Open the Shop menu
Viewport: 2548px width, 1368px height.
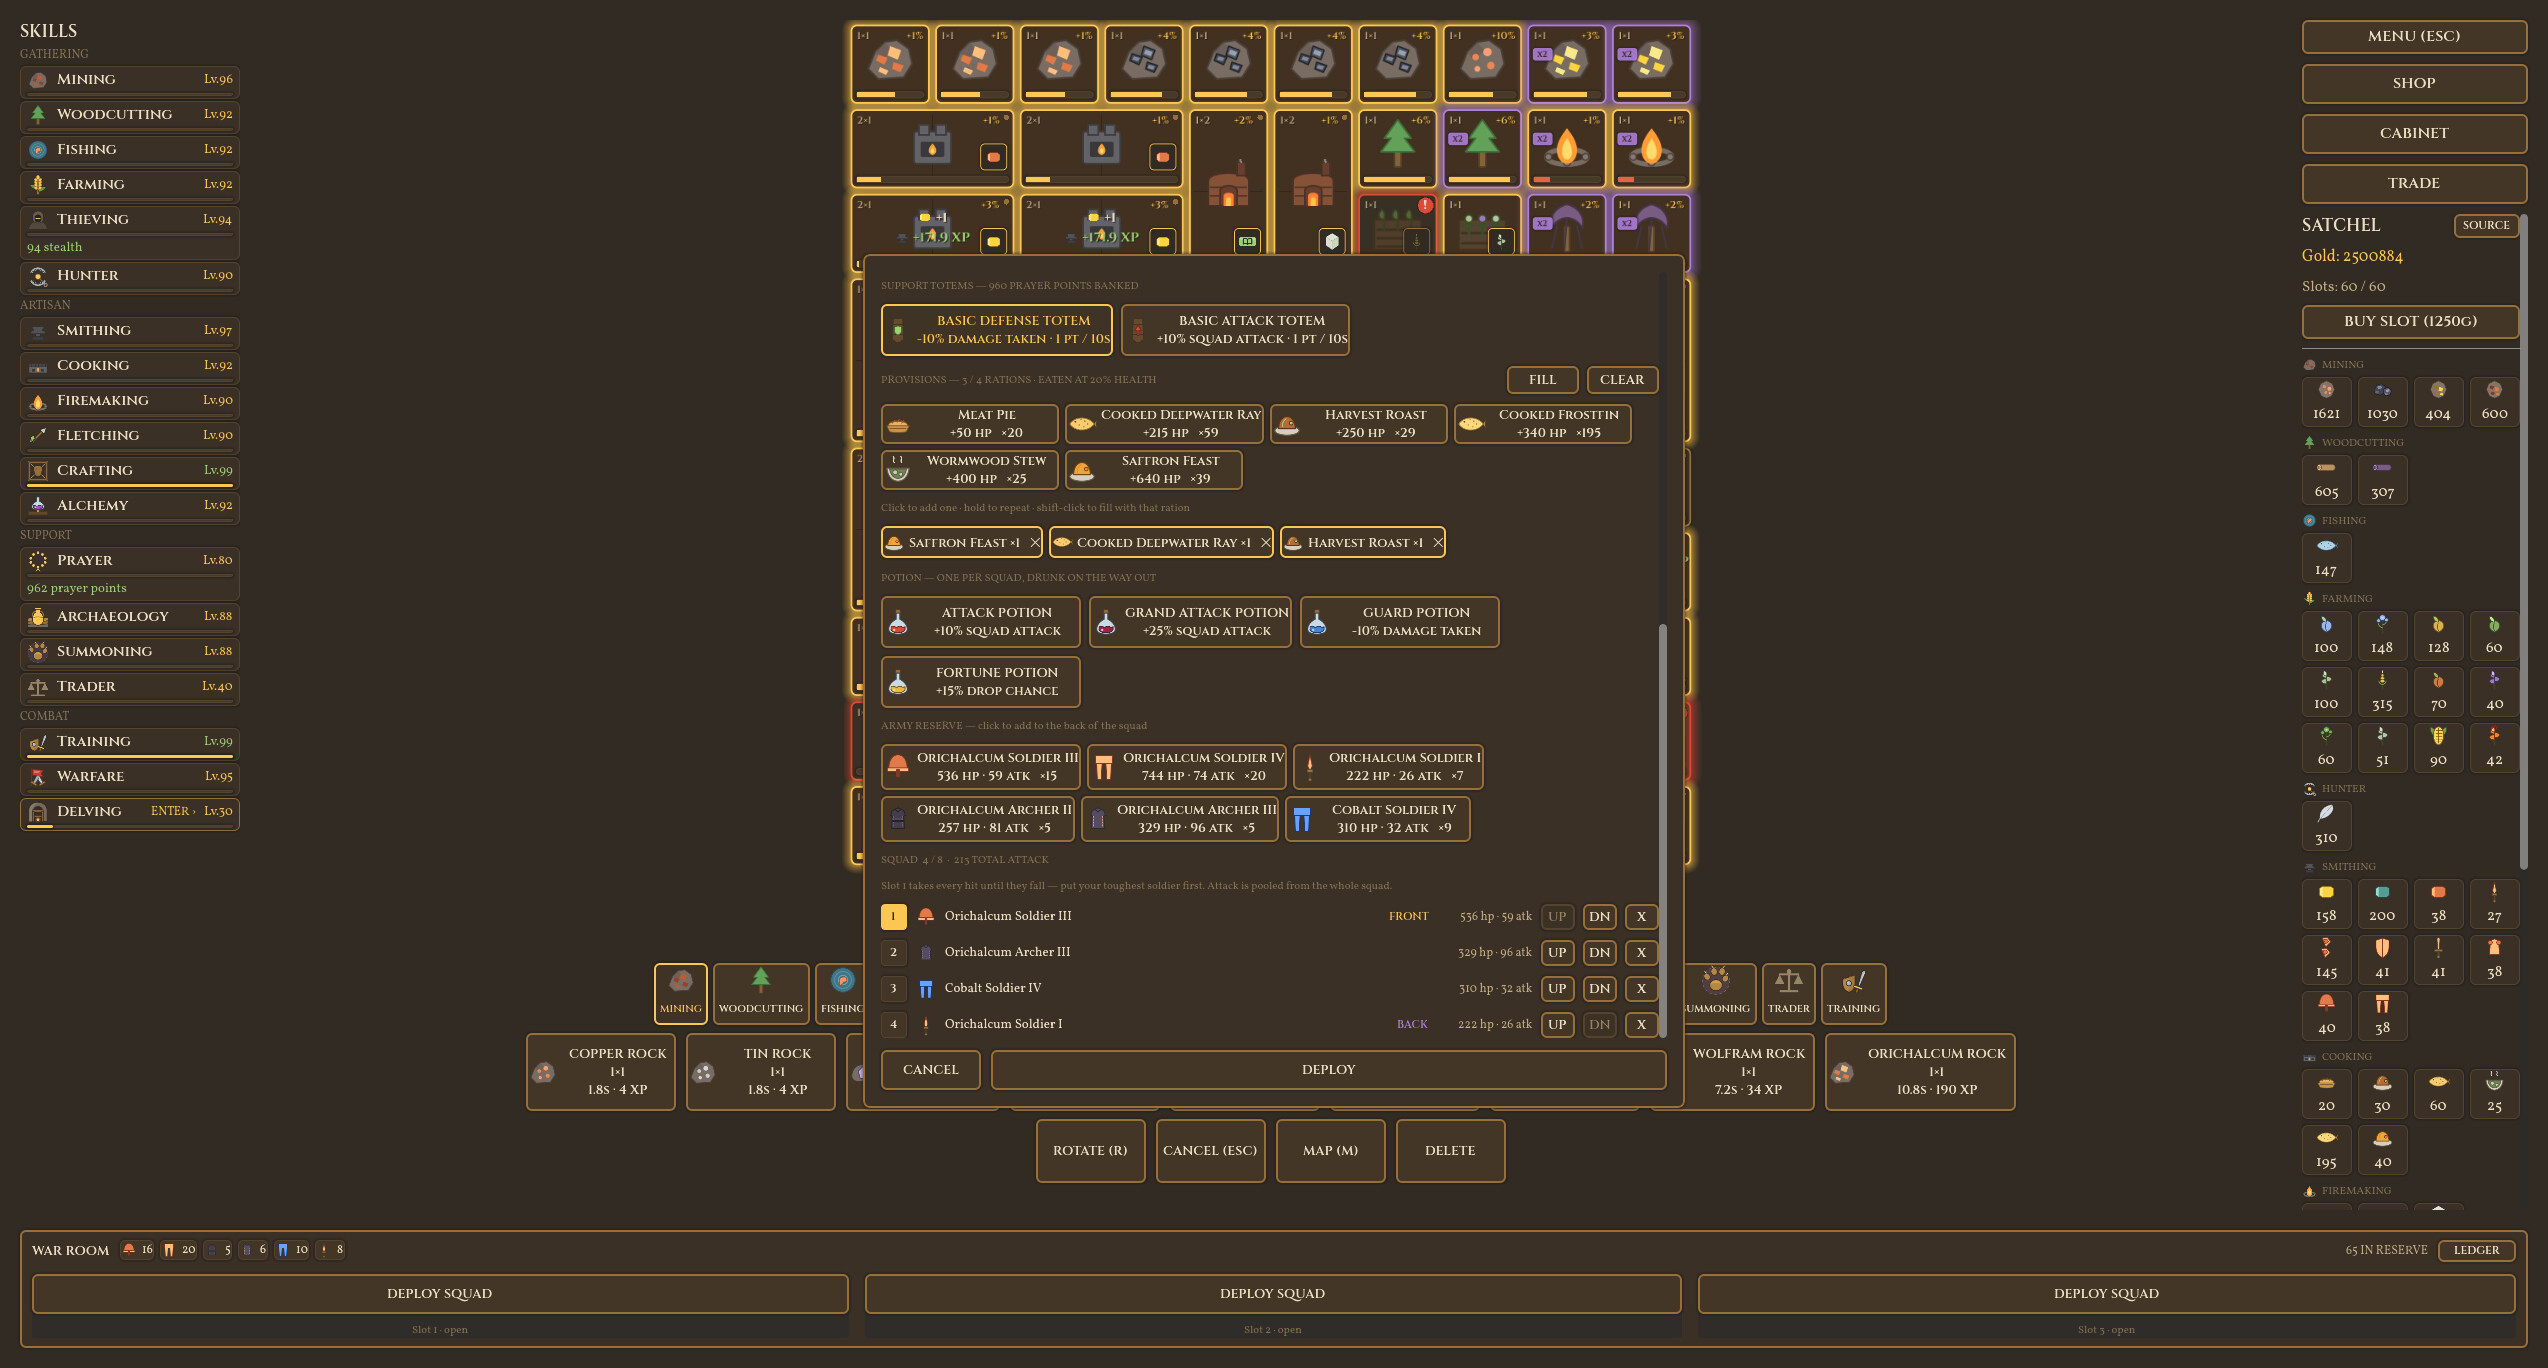click(2413, 83)
